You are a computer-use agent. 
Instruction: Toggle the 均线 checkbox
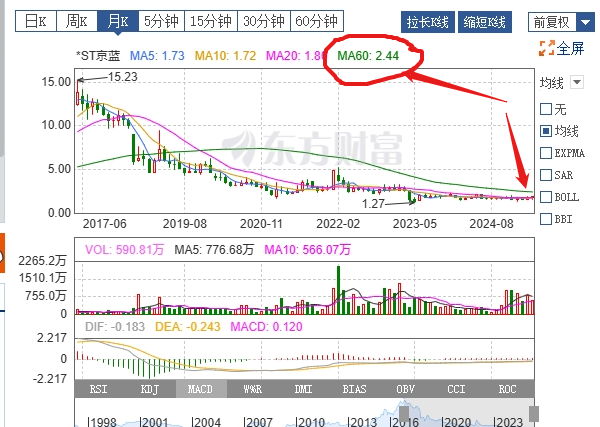point(546,131)
